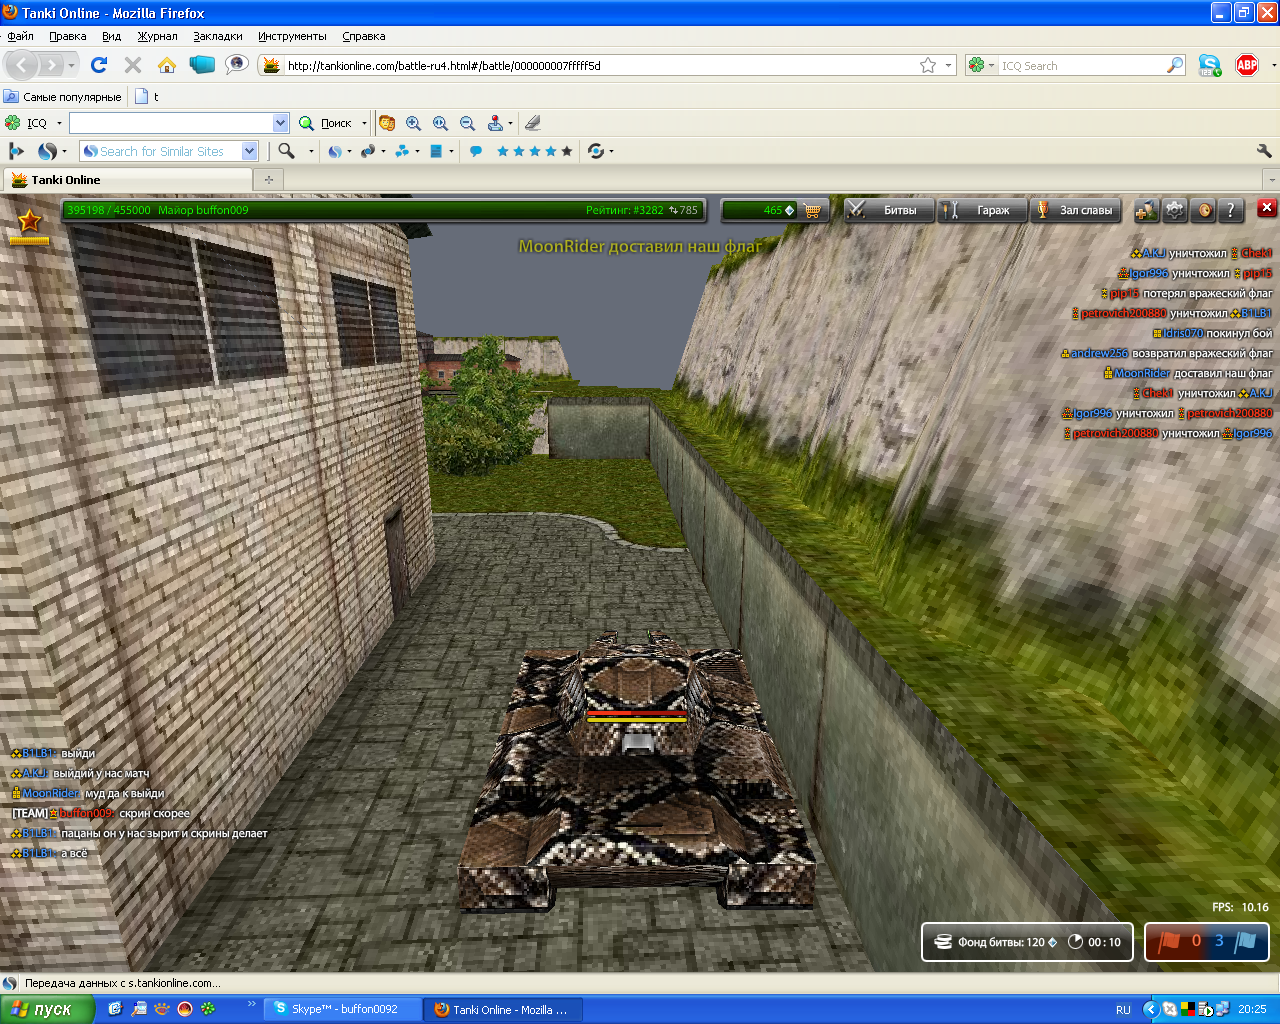The image size is (1280, 1024).
Task: Open the Зал славы hall of fame
Action: (1076, 210)
